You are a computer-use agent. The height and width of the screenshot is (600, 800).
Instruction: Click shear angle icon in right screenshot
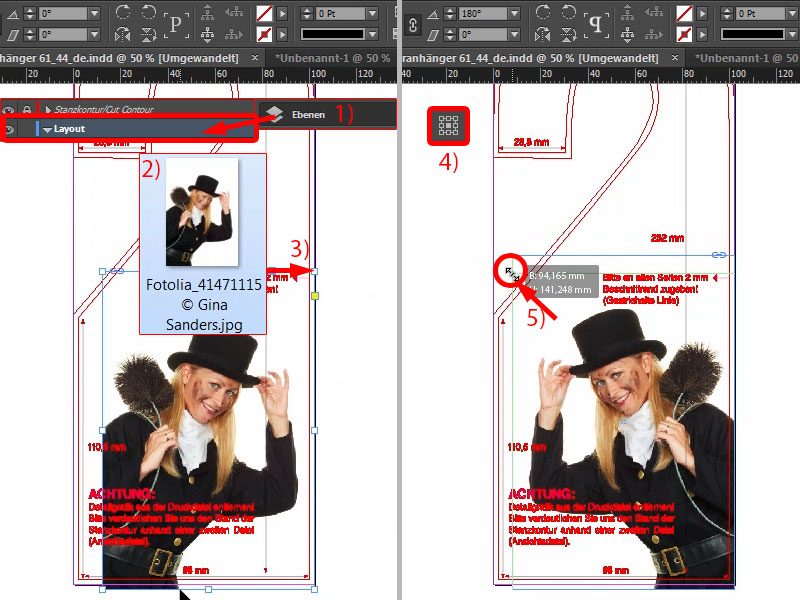pos(433,35)
